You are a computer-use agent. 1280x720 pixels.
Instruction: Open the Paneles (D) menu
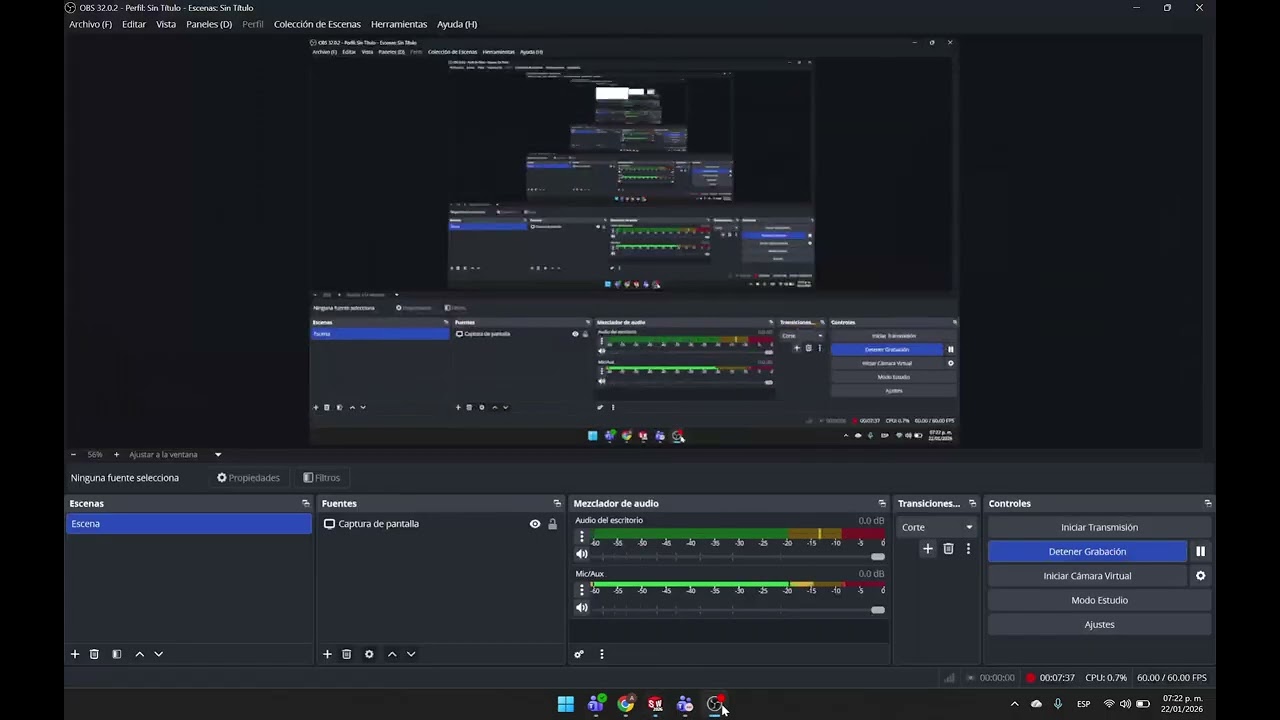tap(209, 24)
